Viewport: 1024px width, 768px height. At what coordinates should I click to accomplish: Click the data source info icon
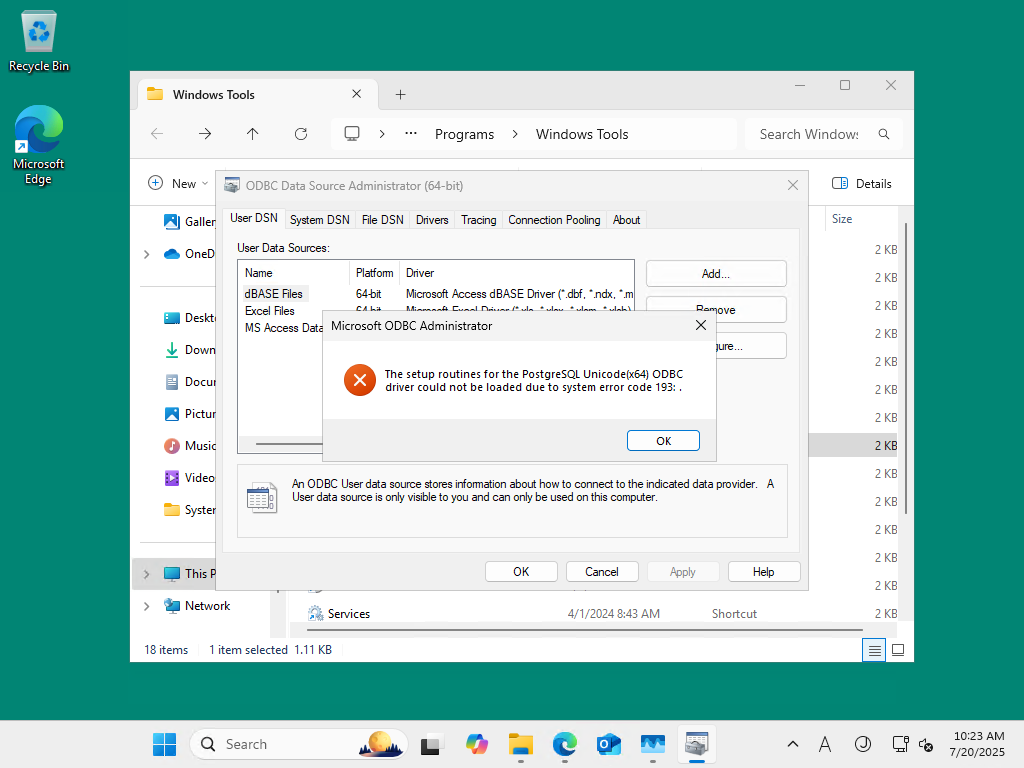262,498
